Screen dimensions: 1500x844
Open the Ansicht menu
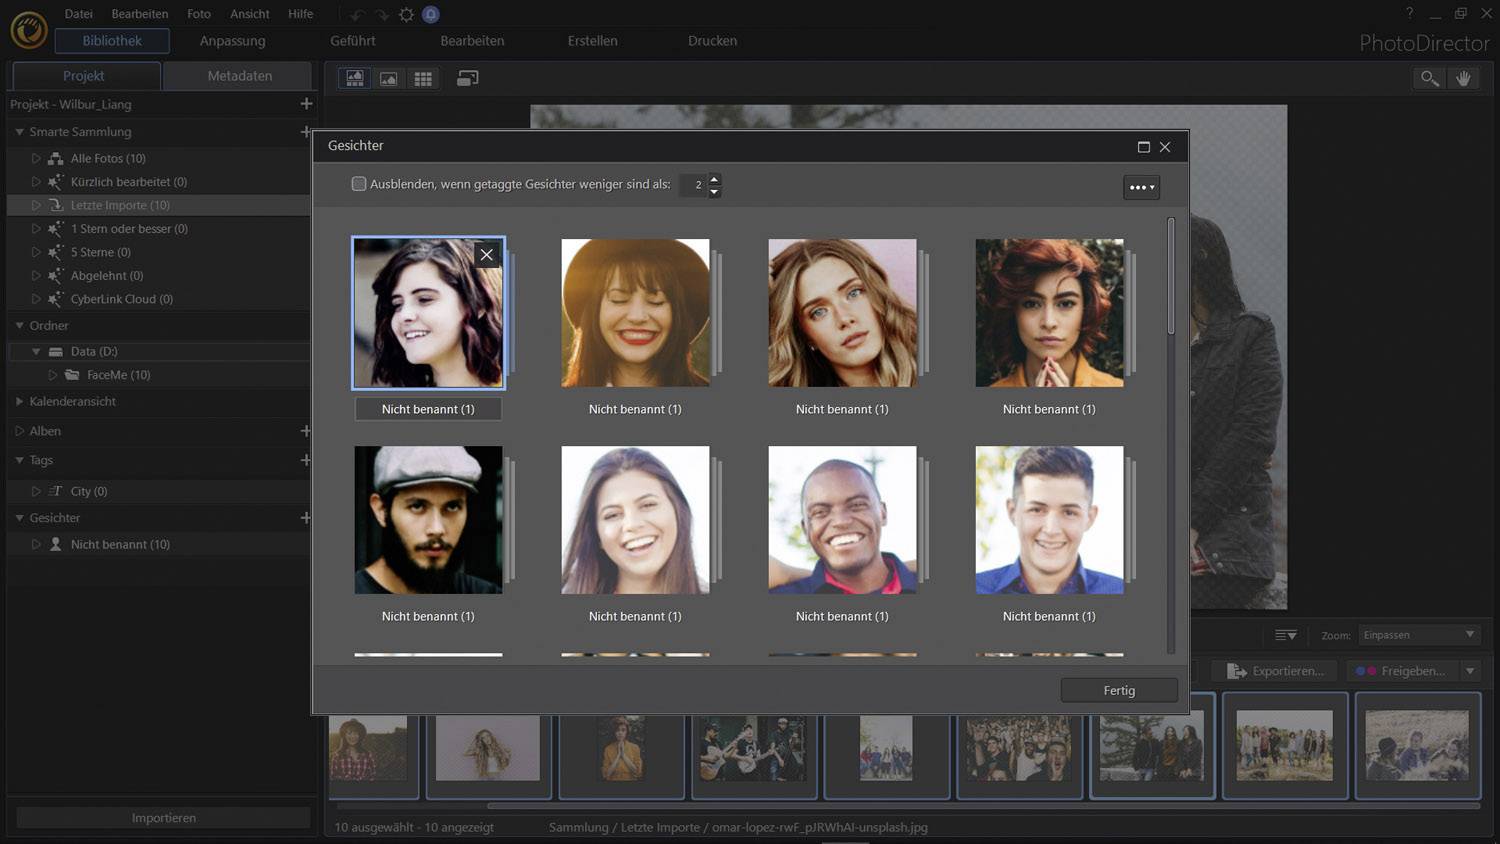pos(249,14)
